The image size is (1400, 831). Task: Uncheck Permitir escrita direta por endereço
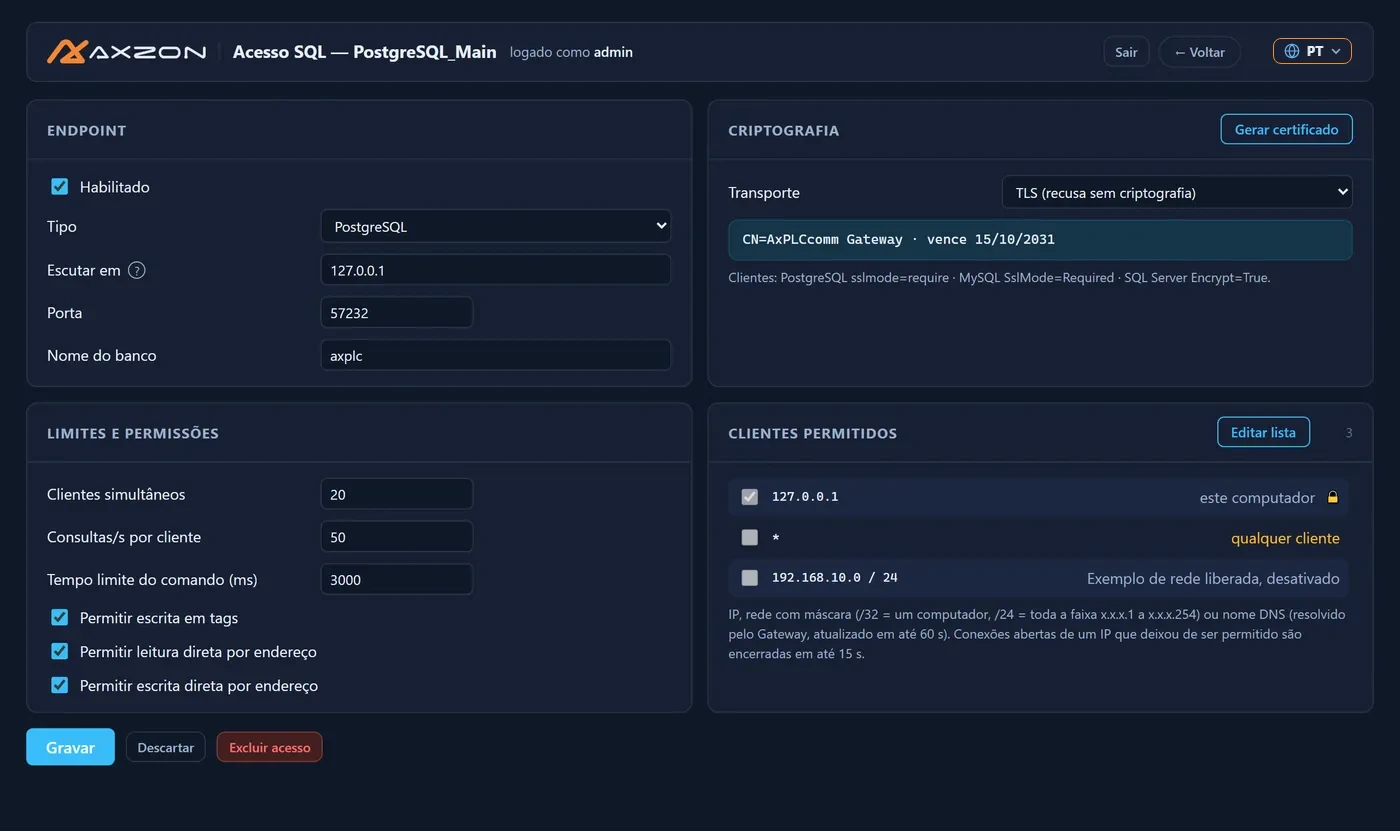60,686
